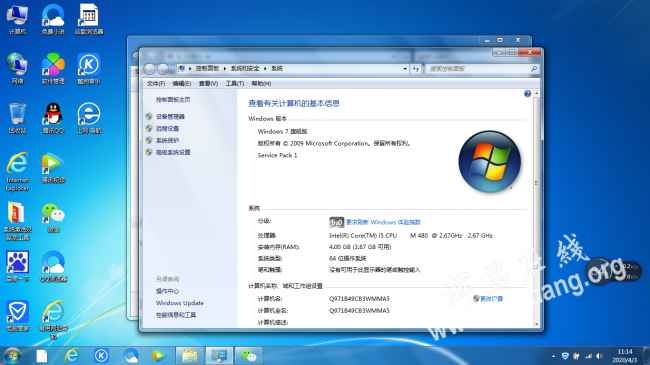This screenshot has height=365, width=650.
Task: Click the blank document taskbar icon
Action: coord(42,355)
